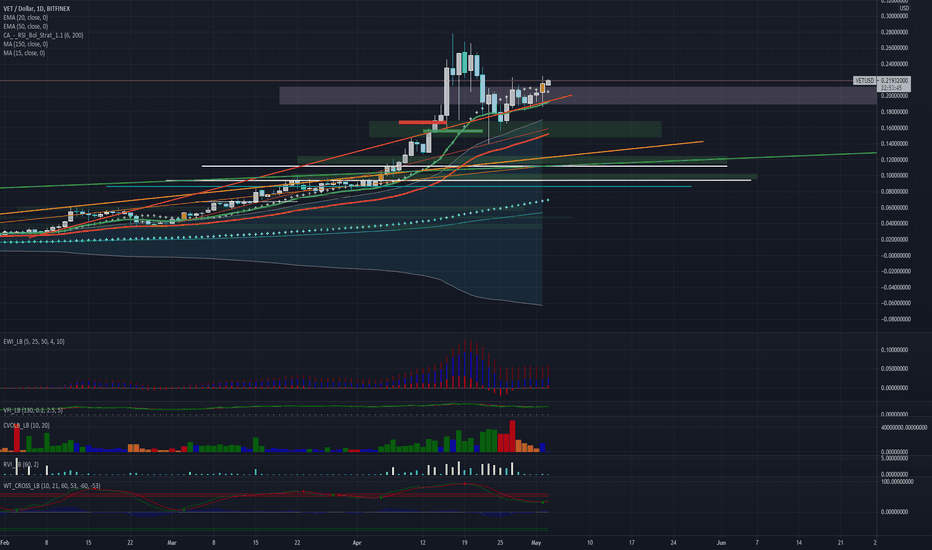Click the WT_CROSS_LB (10, 21, 60, 53, -60, -53) label
This screenshot has height=550, width=932.
click(x=52, y=486)
